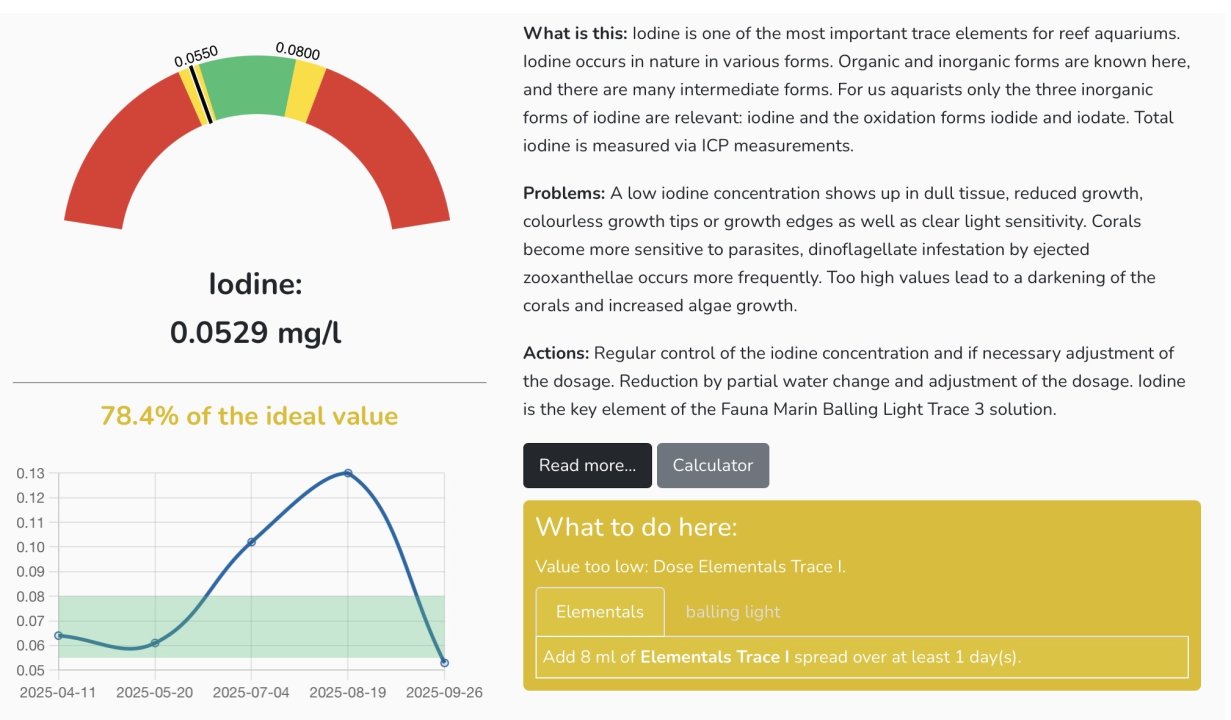Click the green ideal range gauge segment
1231x720 pixels.
pos(248,88)
